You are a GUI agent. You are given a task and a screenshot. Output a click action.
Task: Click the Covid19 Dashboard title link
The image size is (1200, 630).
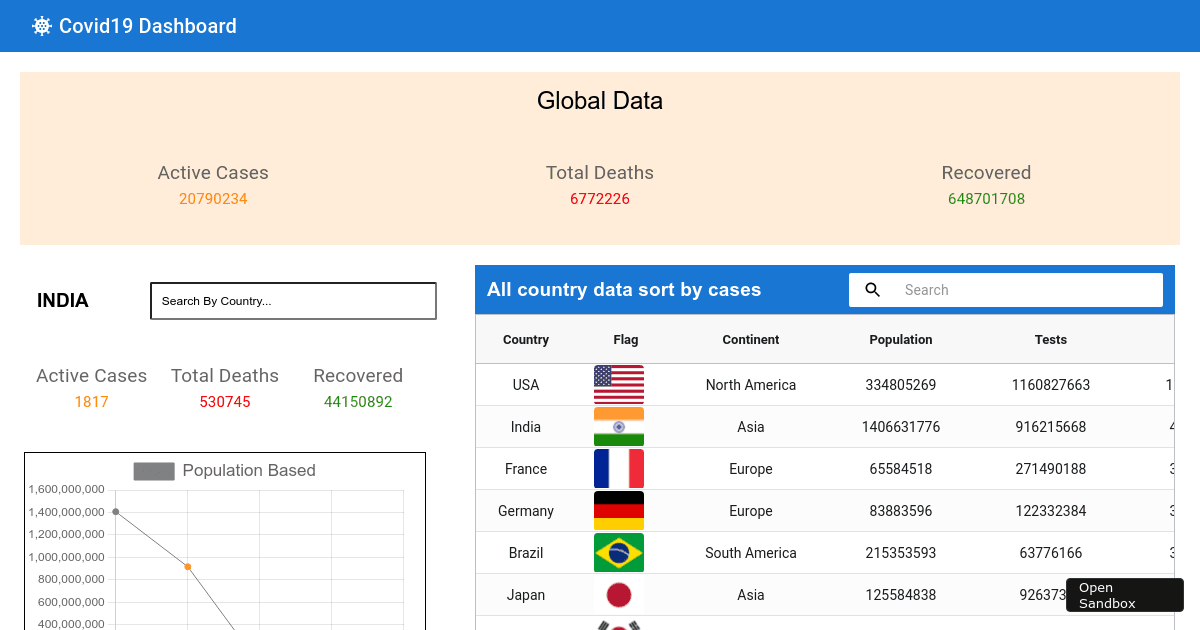click(x=148, y=25)
